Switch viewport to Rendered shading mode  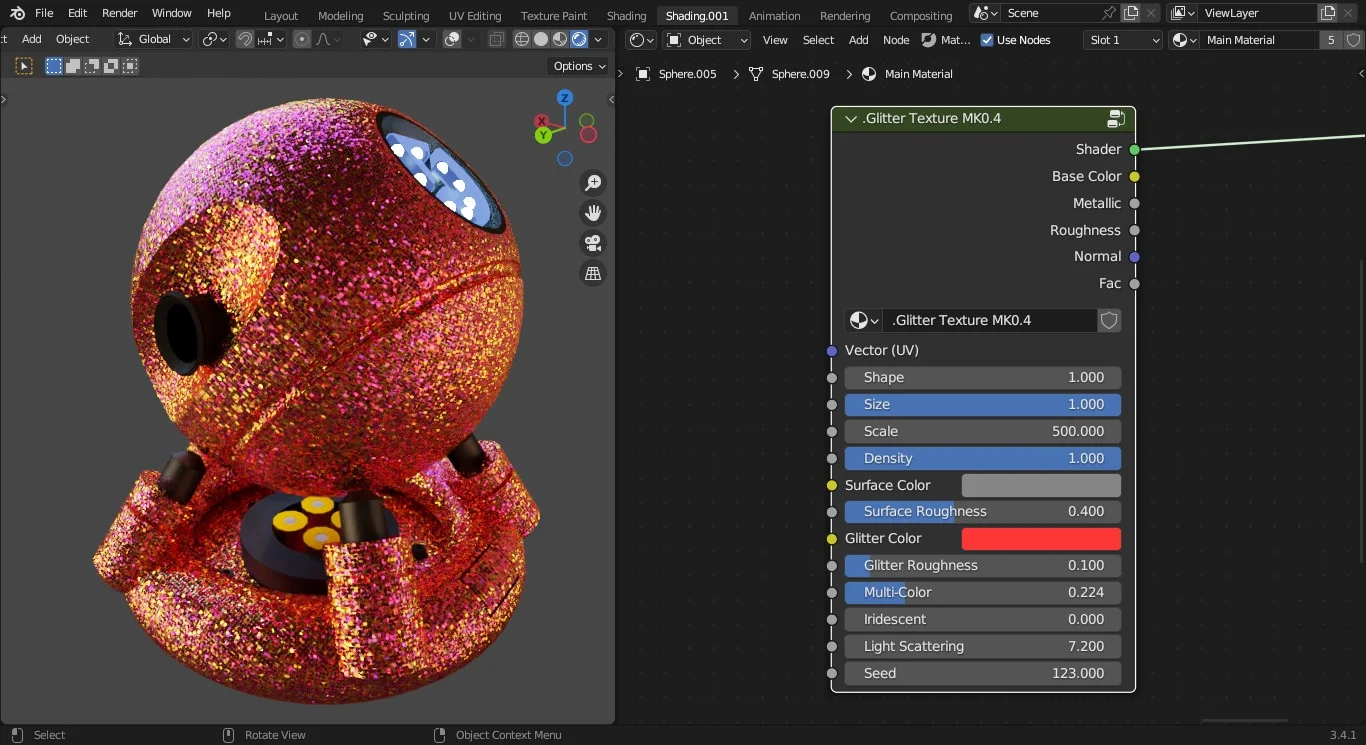coord(581,38)
